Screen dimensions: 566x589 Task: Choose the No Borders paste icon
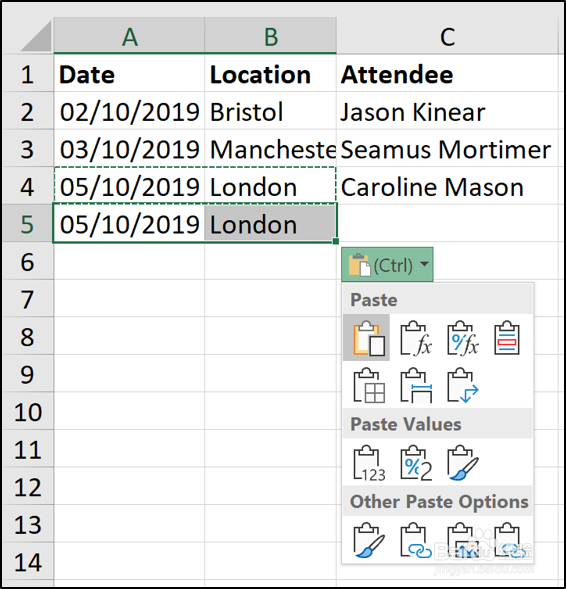click(369, 385)
